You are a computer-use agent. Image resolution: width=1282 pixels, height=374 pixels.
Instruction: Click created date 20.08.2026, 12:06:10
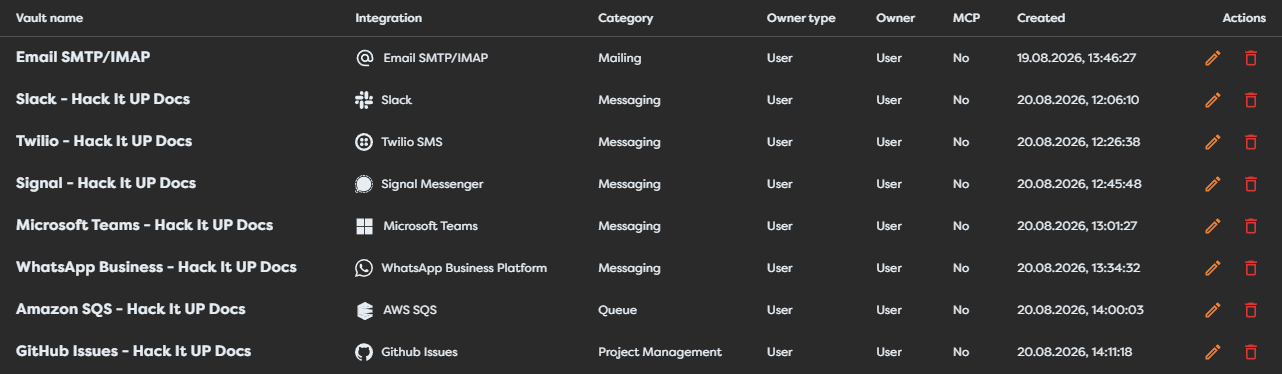tap(1078, 100)
